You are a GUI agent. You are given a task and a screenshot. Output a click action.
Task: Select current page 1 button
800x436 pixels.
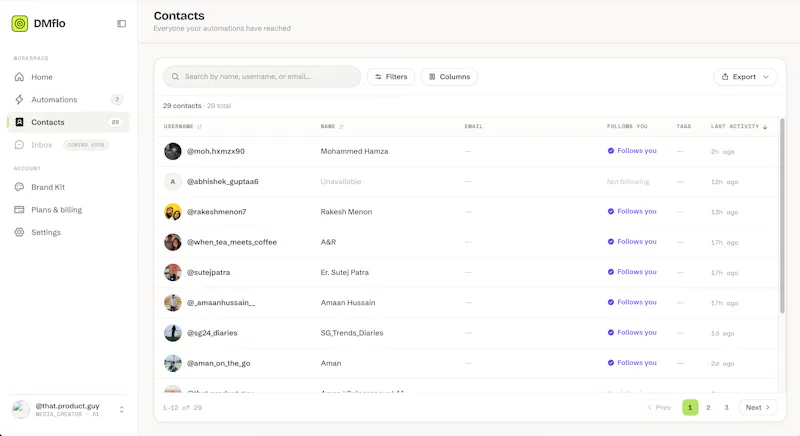click(x=690, y=407)
